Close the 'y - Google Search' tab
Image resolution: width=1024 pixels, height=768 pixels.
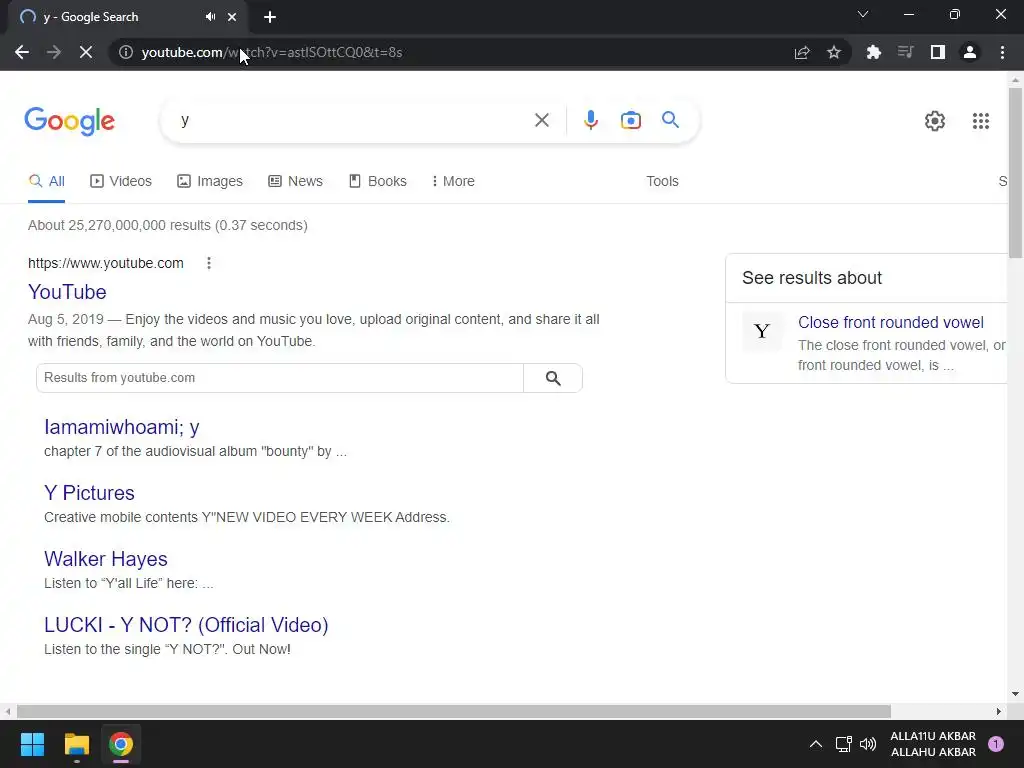(x=232, y=17)
